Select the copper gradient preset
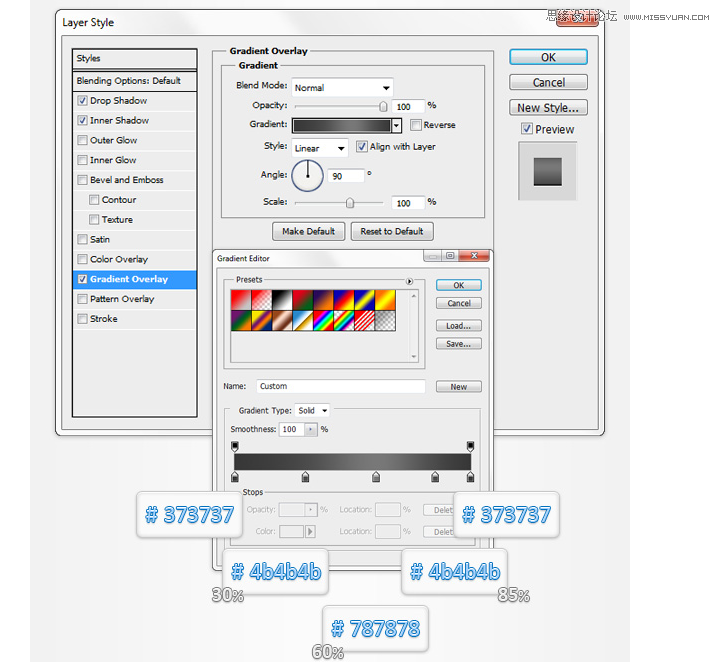 282,320
